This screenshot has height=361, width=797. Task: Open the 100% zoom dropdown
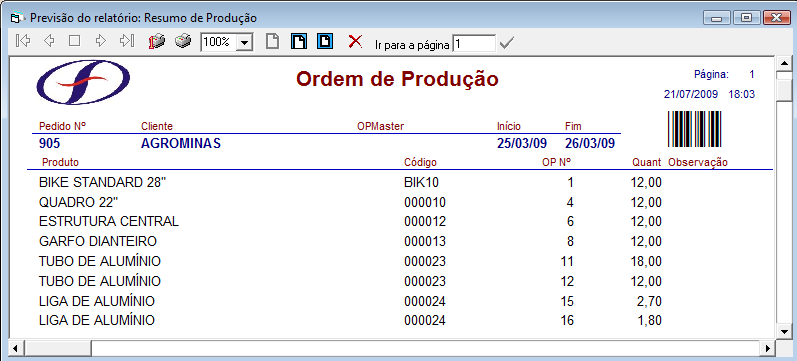click(245, 42)
